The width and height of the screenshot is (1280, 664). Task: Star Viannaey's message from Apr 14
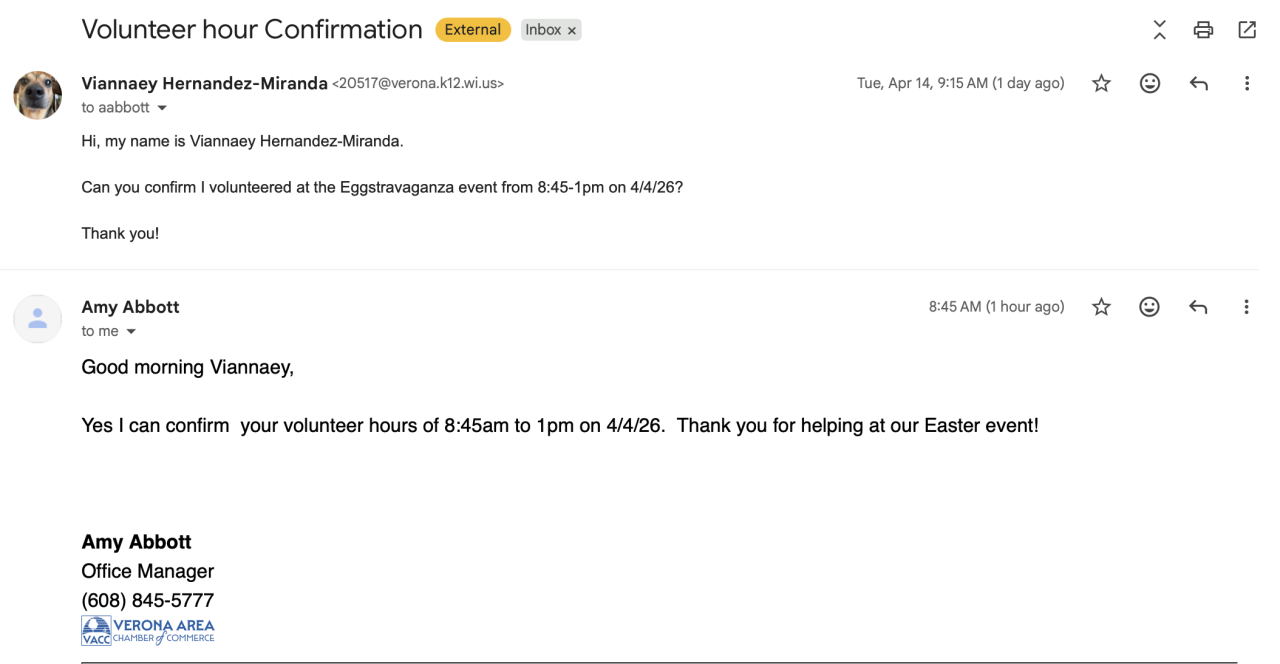[1101, 84]
